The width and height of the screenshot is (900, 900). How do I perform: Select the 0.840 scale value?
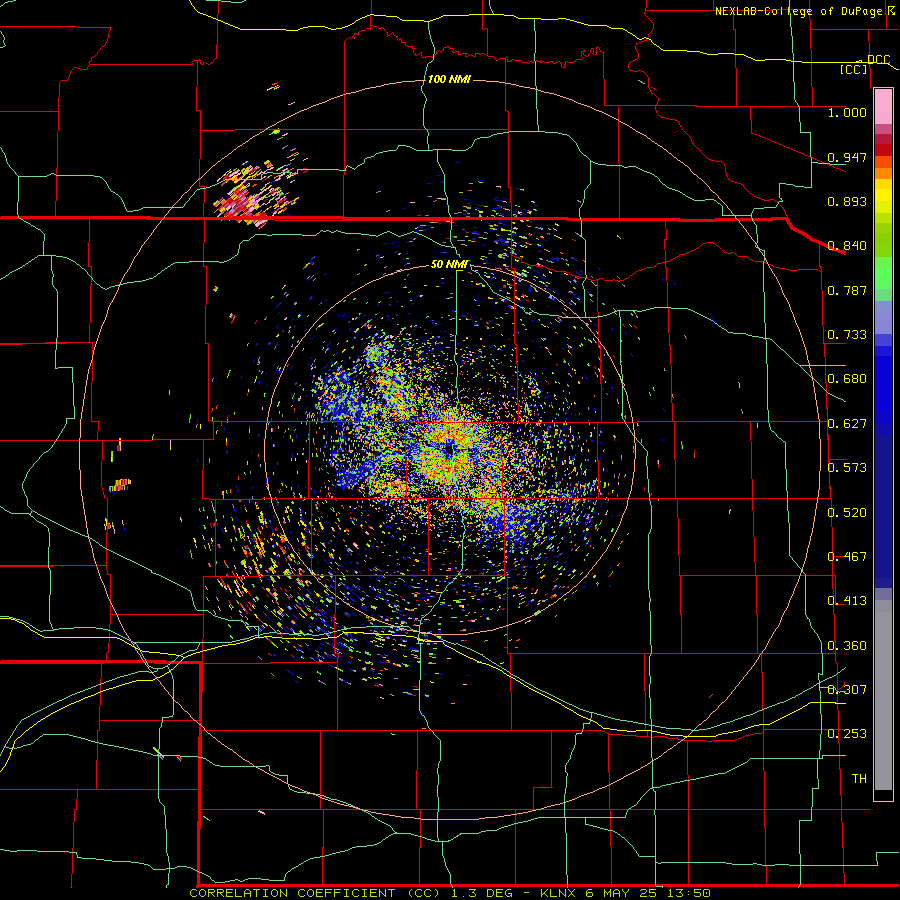pyautogui.click(x=847, y=245)
